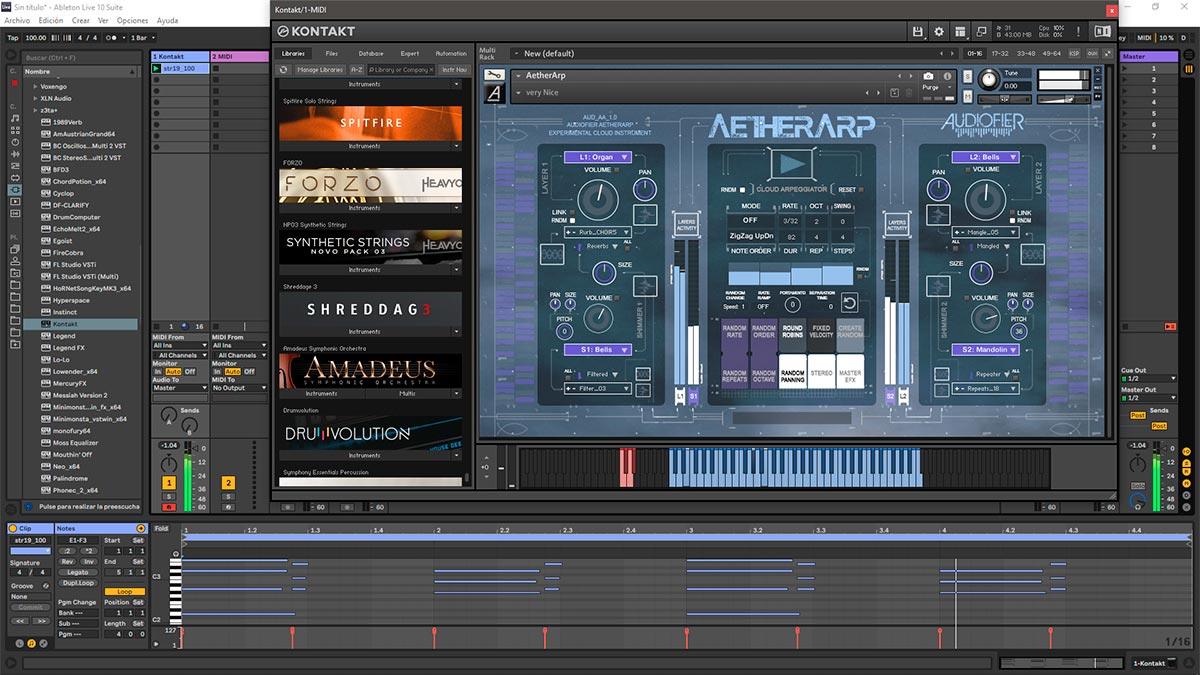Open the Rvrb_CHOIRS preset dropdown

(597, 232)
